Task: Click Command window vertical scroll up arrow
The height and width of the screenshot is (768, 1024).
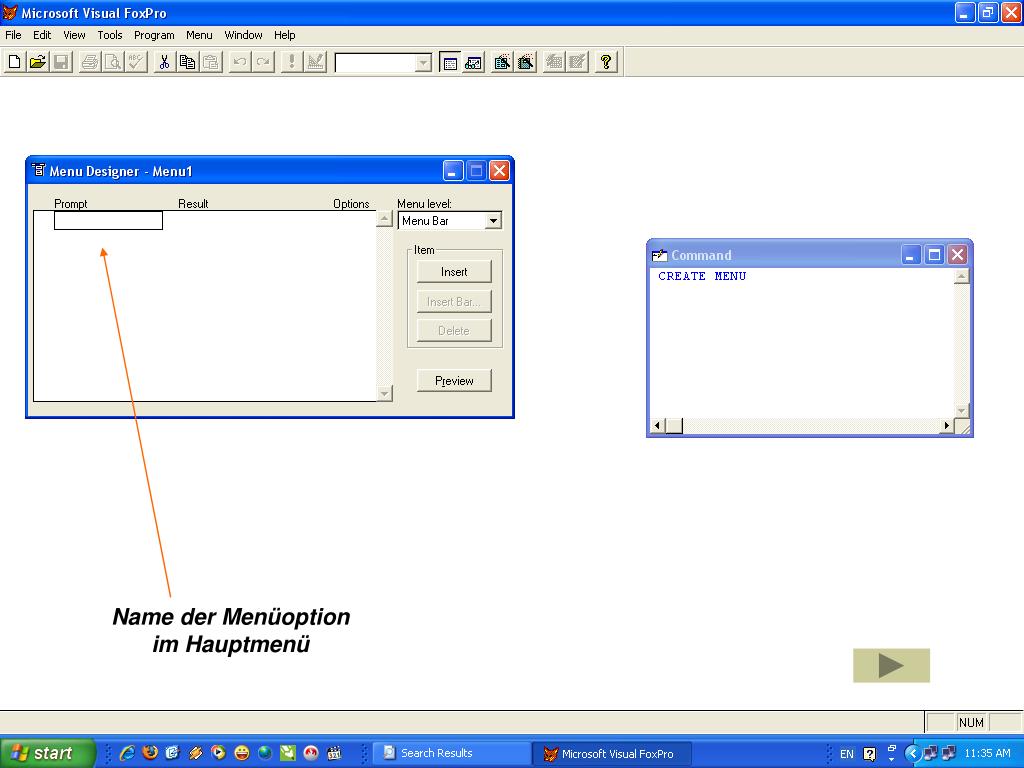Action: click(x=961, y=277)
